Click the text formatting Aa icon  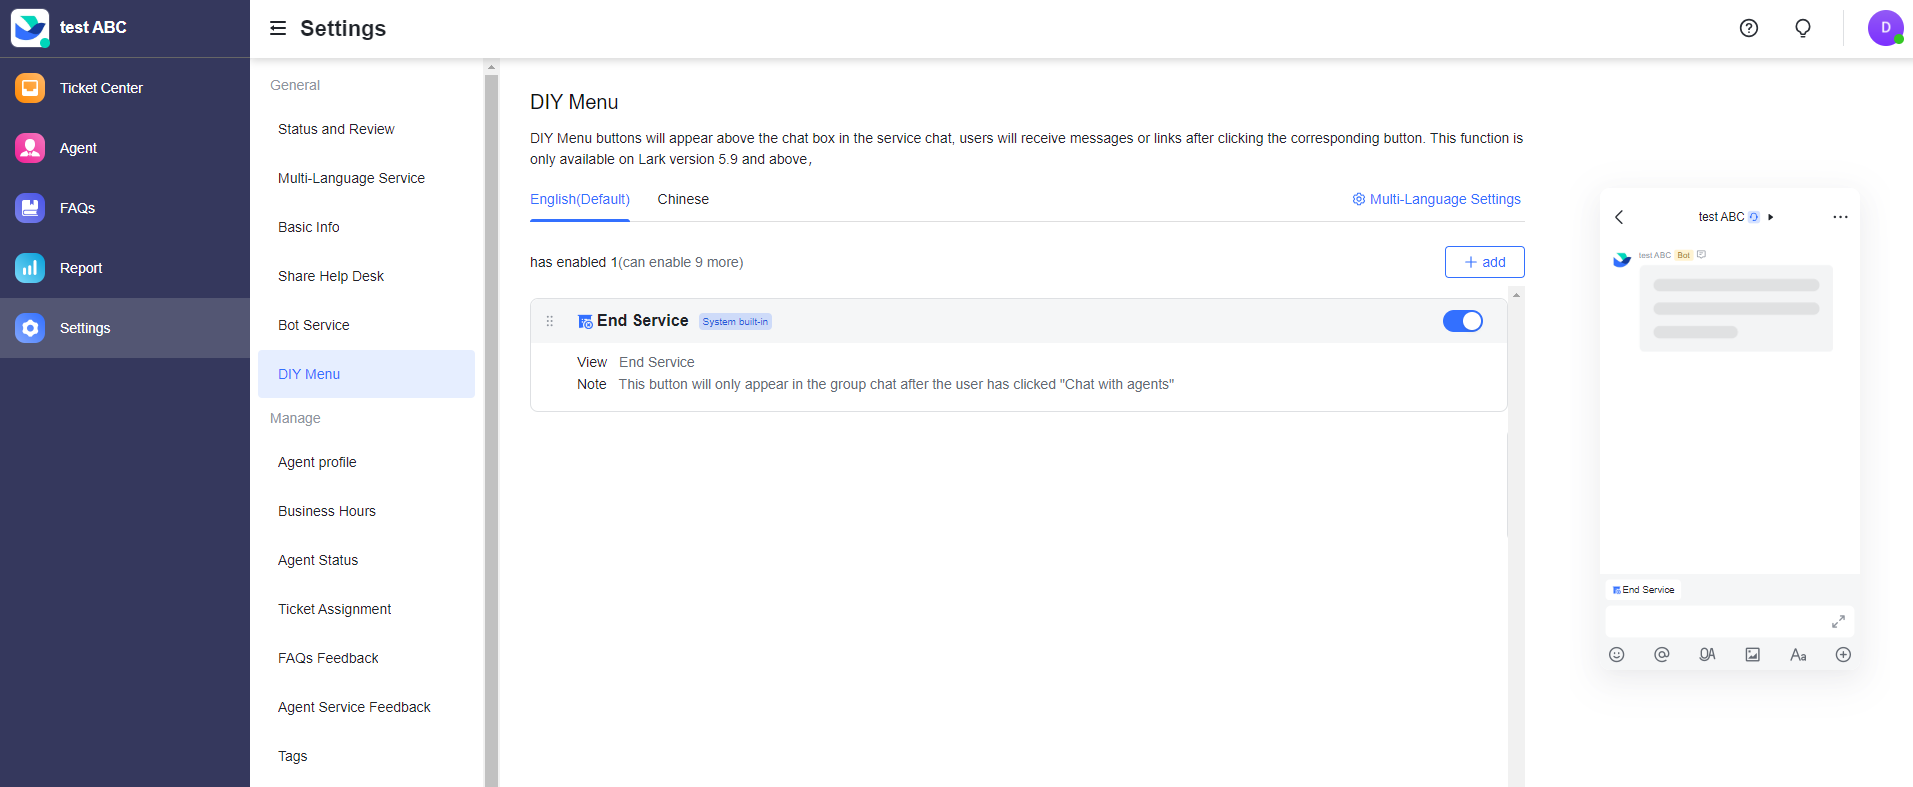point(1798,655)
